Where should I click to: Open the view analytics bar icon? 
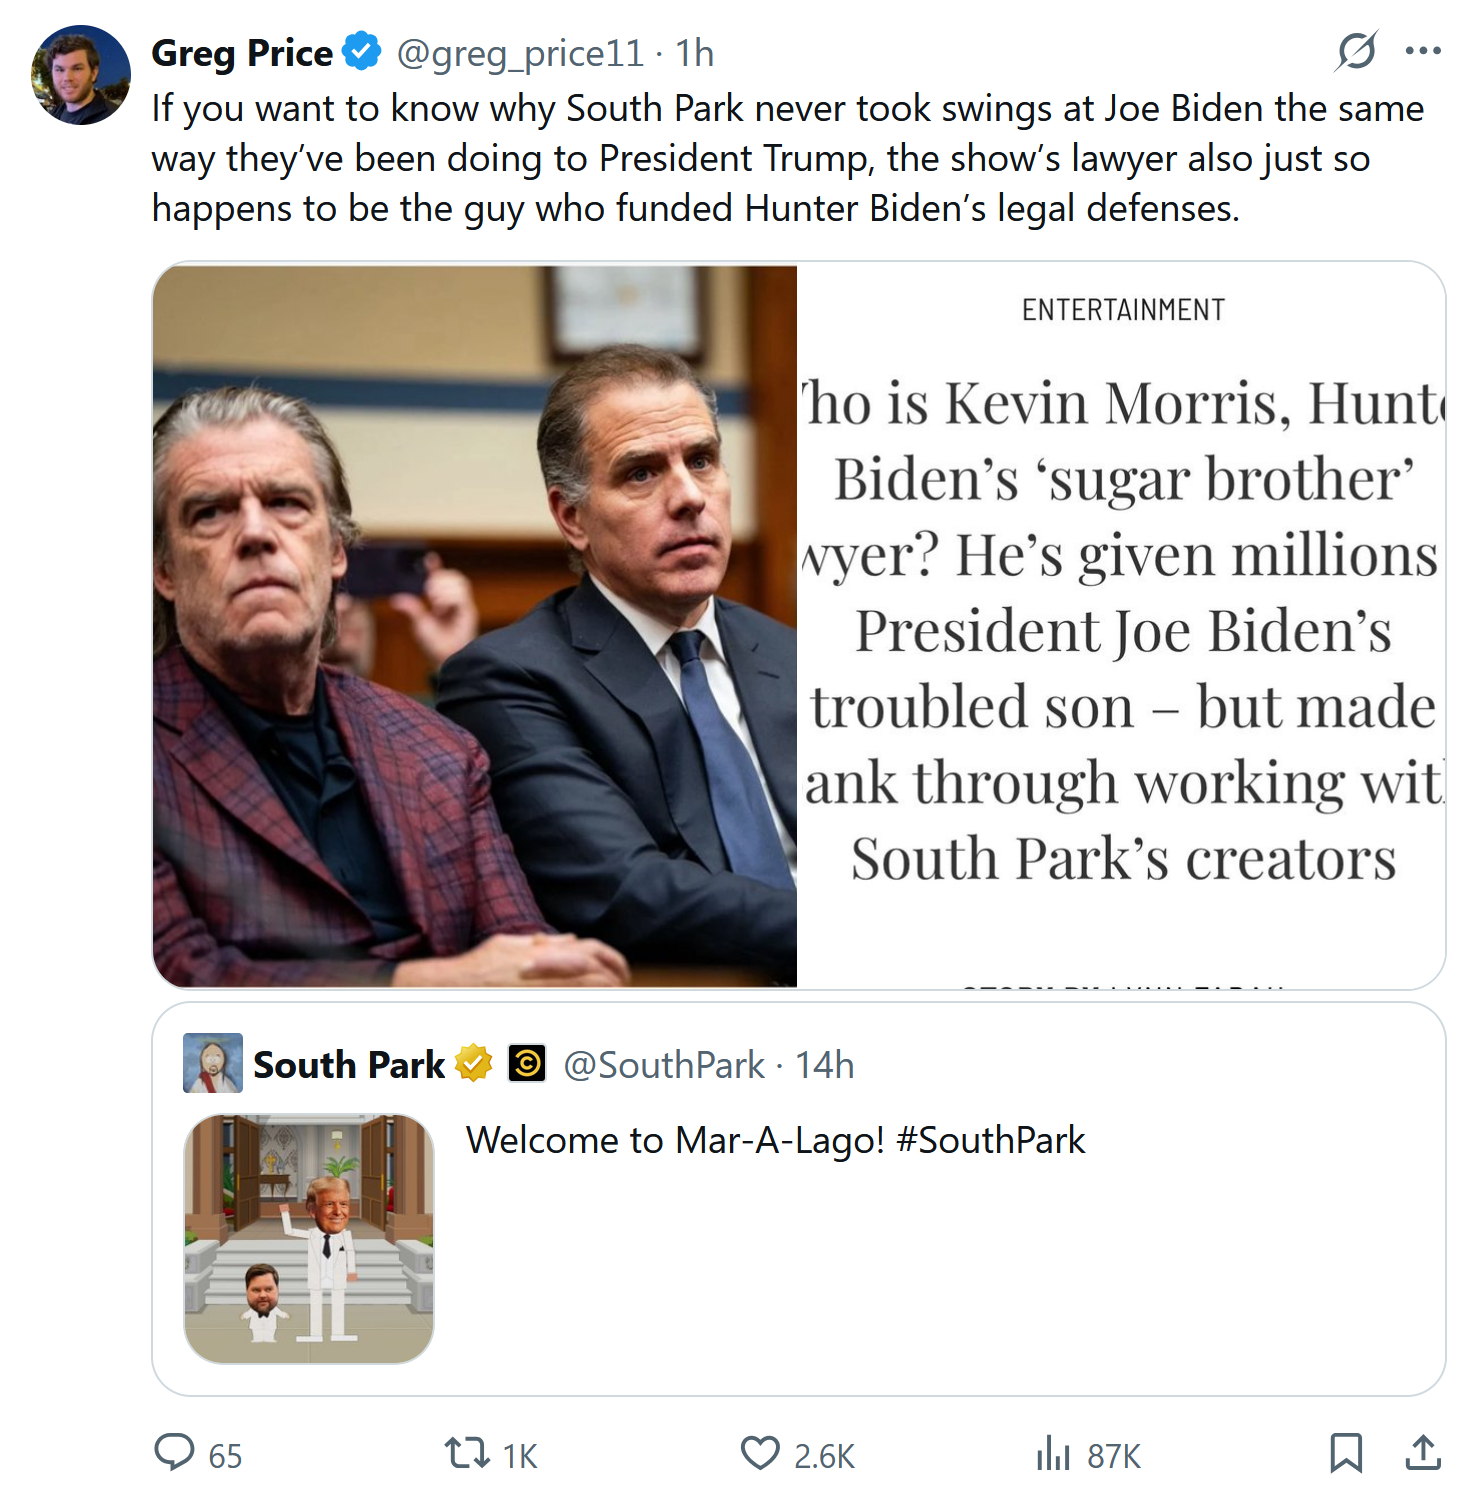[x=1052, y=1453]
